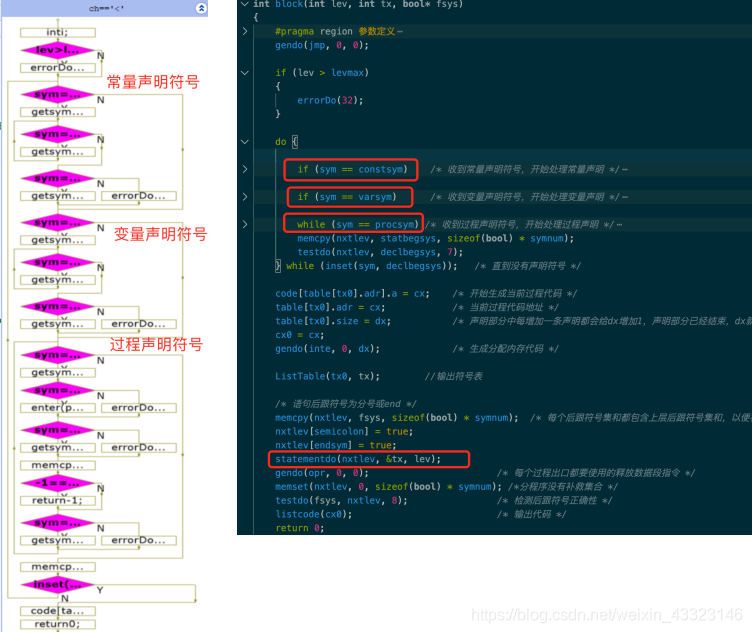This screenshot has height=633, width=752.
Task: Select the 'return-1;' flowchart box
Action: 58,501
